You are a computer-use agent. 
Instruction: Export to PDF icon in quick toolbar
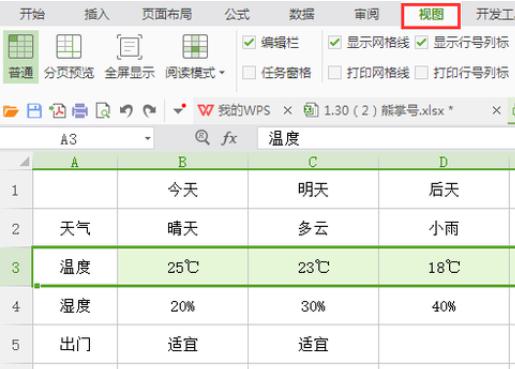[57, 111]
